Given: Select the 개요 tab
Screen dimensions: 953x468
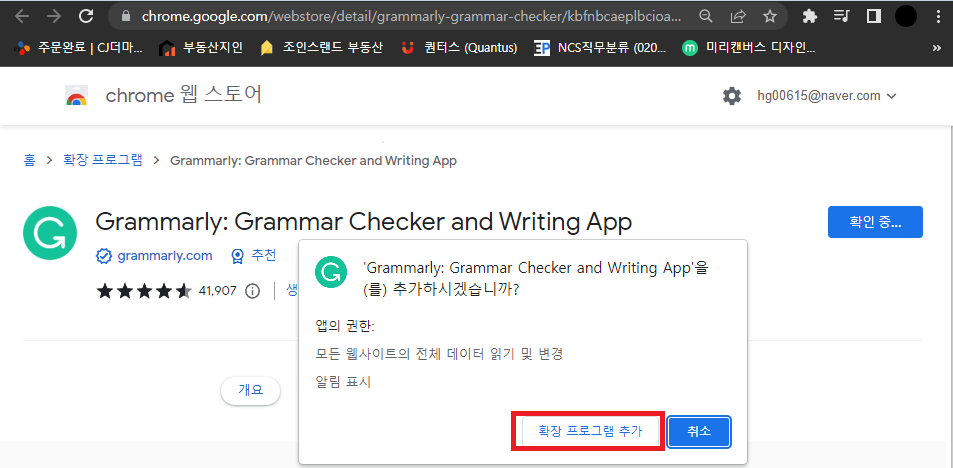Looking at the screenshot, I should [x=250, y=391].
